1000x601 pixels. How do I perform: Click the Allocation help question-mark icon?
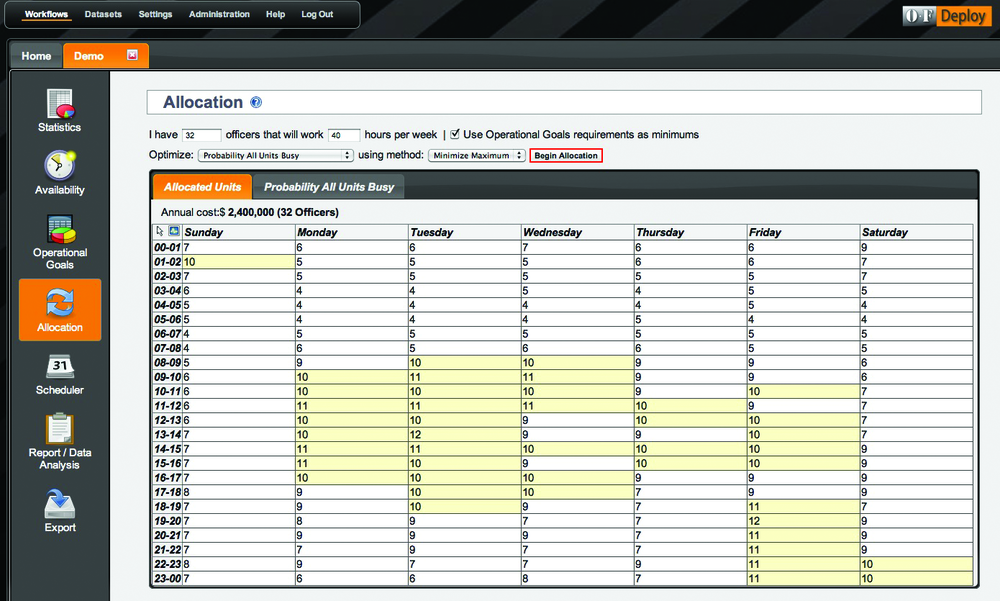(x=256, y=102)
